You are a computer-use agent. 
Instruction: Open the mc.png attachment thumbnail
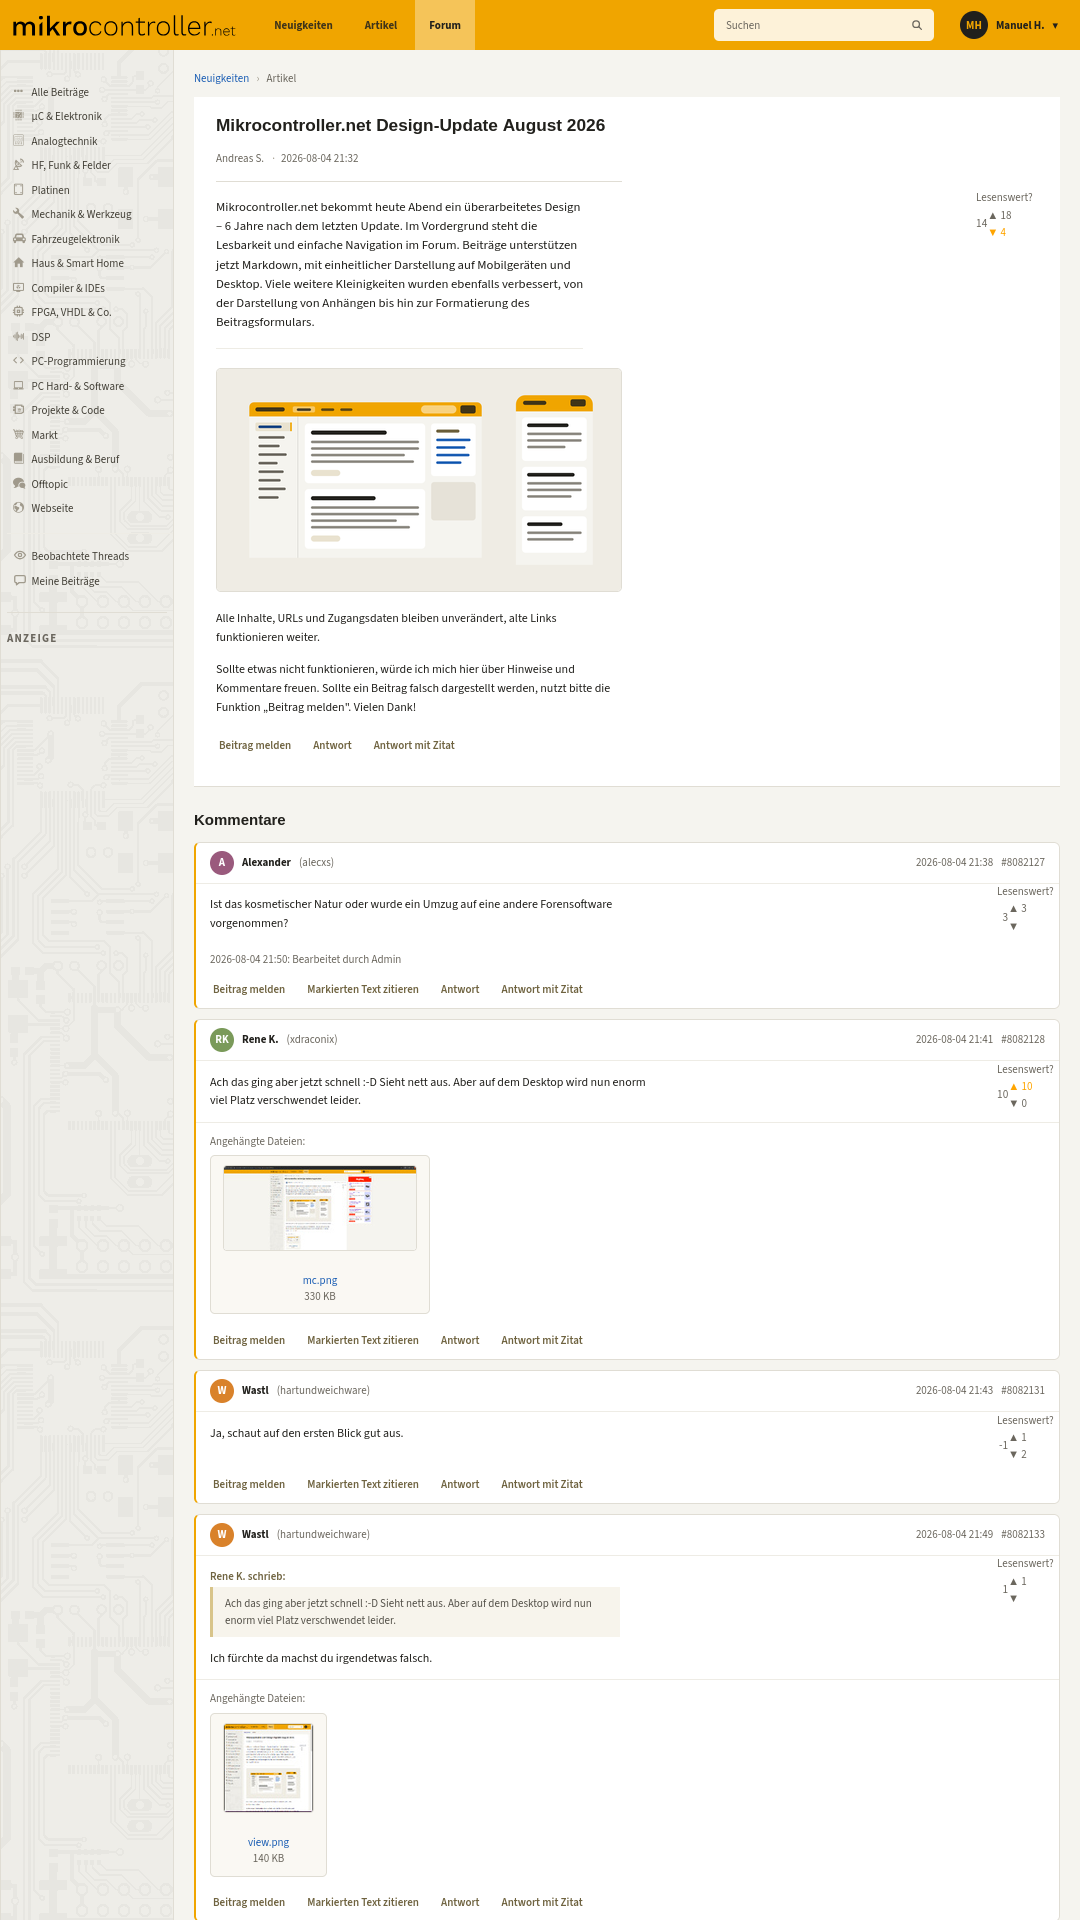(x=320, y=1208)
